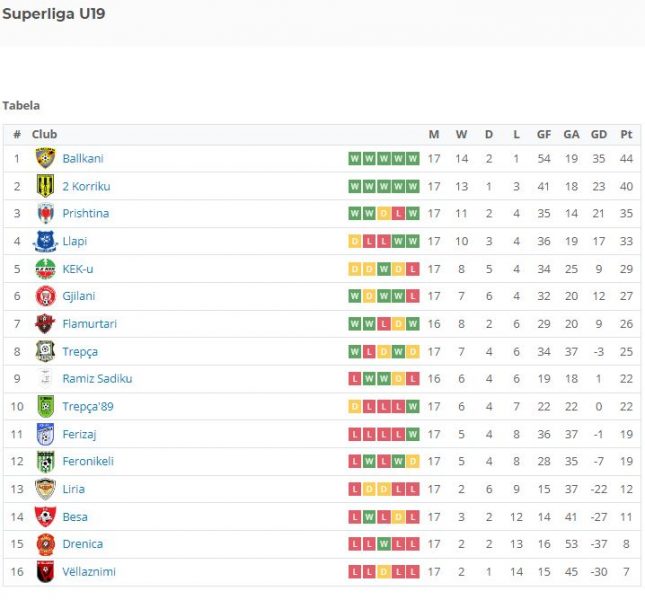Click the Flamurtari dark red crest
This screenshot has height=600, width=645.
pos(45,324)
